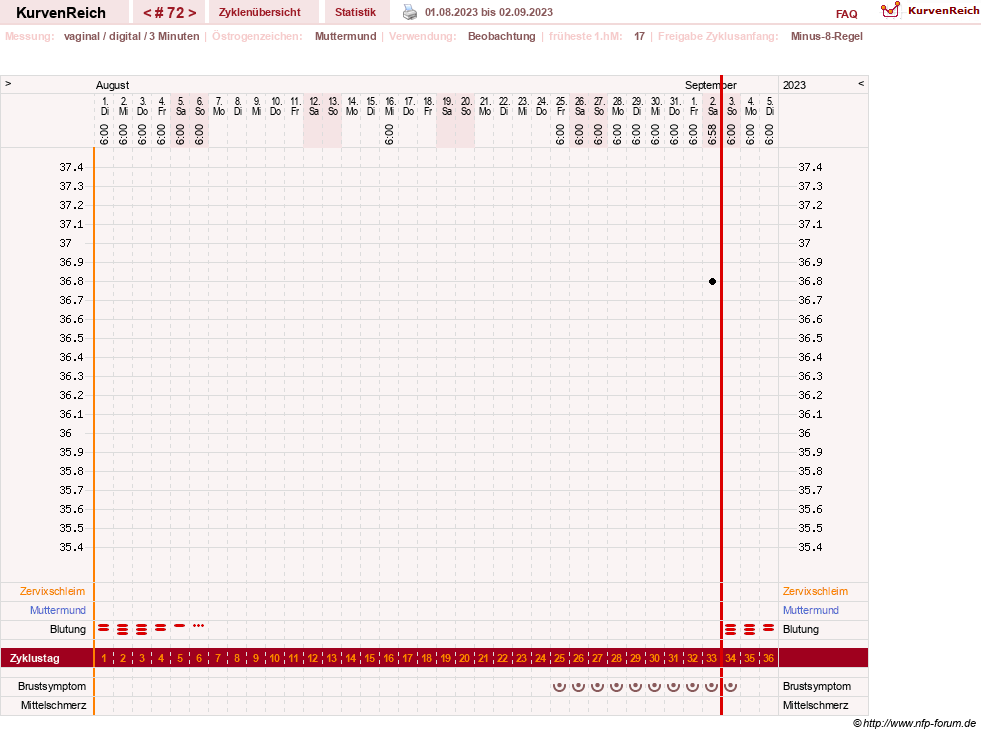The height and width of the screenshot is (735, 981).
Task: Click the cycle number #72
Action: tap(170, 13)
